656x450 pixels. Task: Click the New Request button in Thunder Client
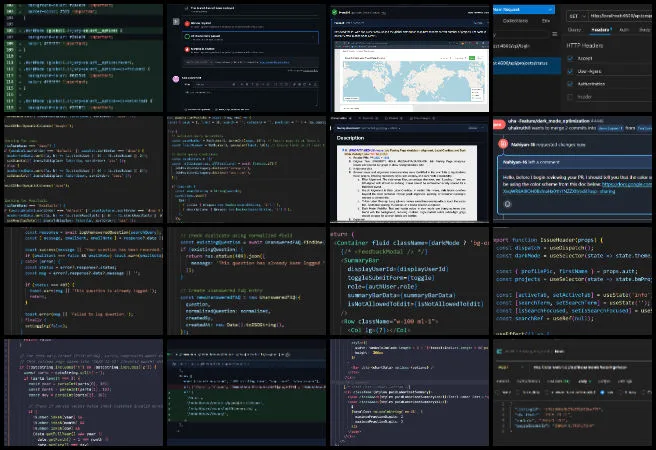point(523,9)
